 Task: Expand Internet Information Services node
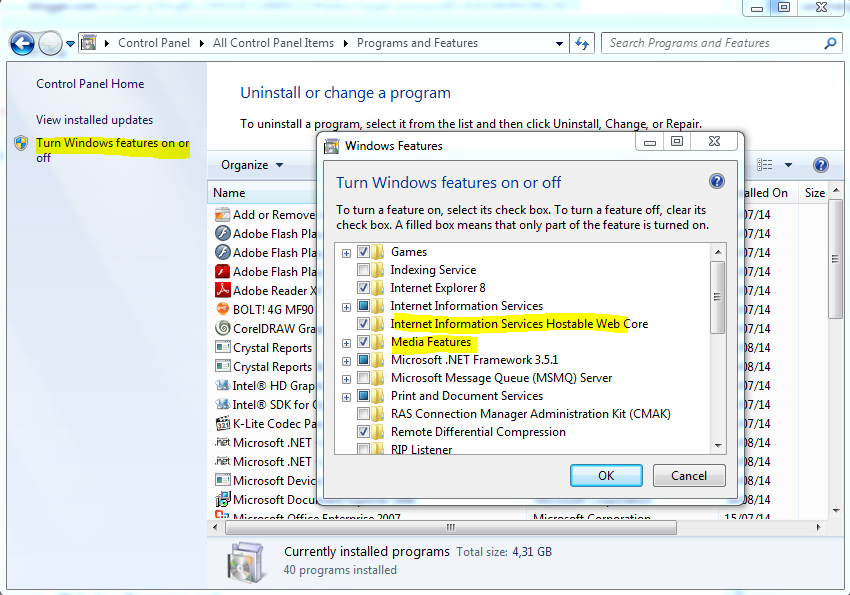(x=346, y=307)
